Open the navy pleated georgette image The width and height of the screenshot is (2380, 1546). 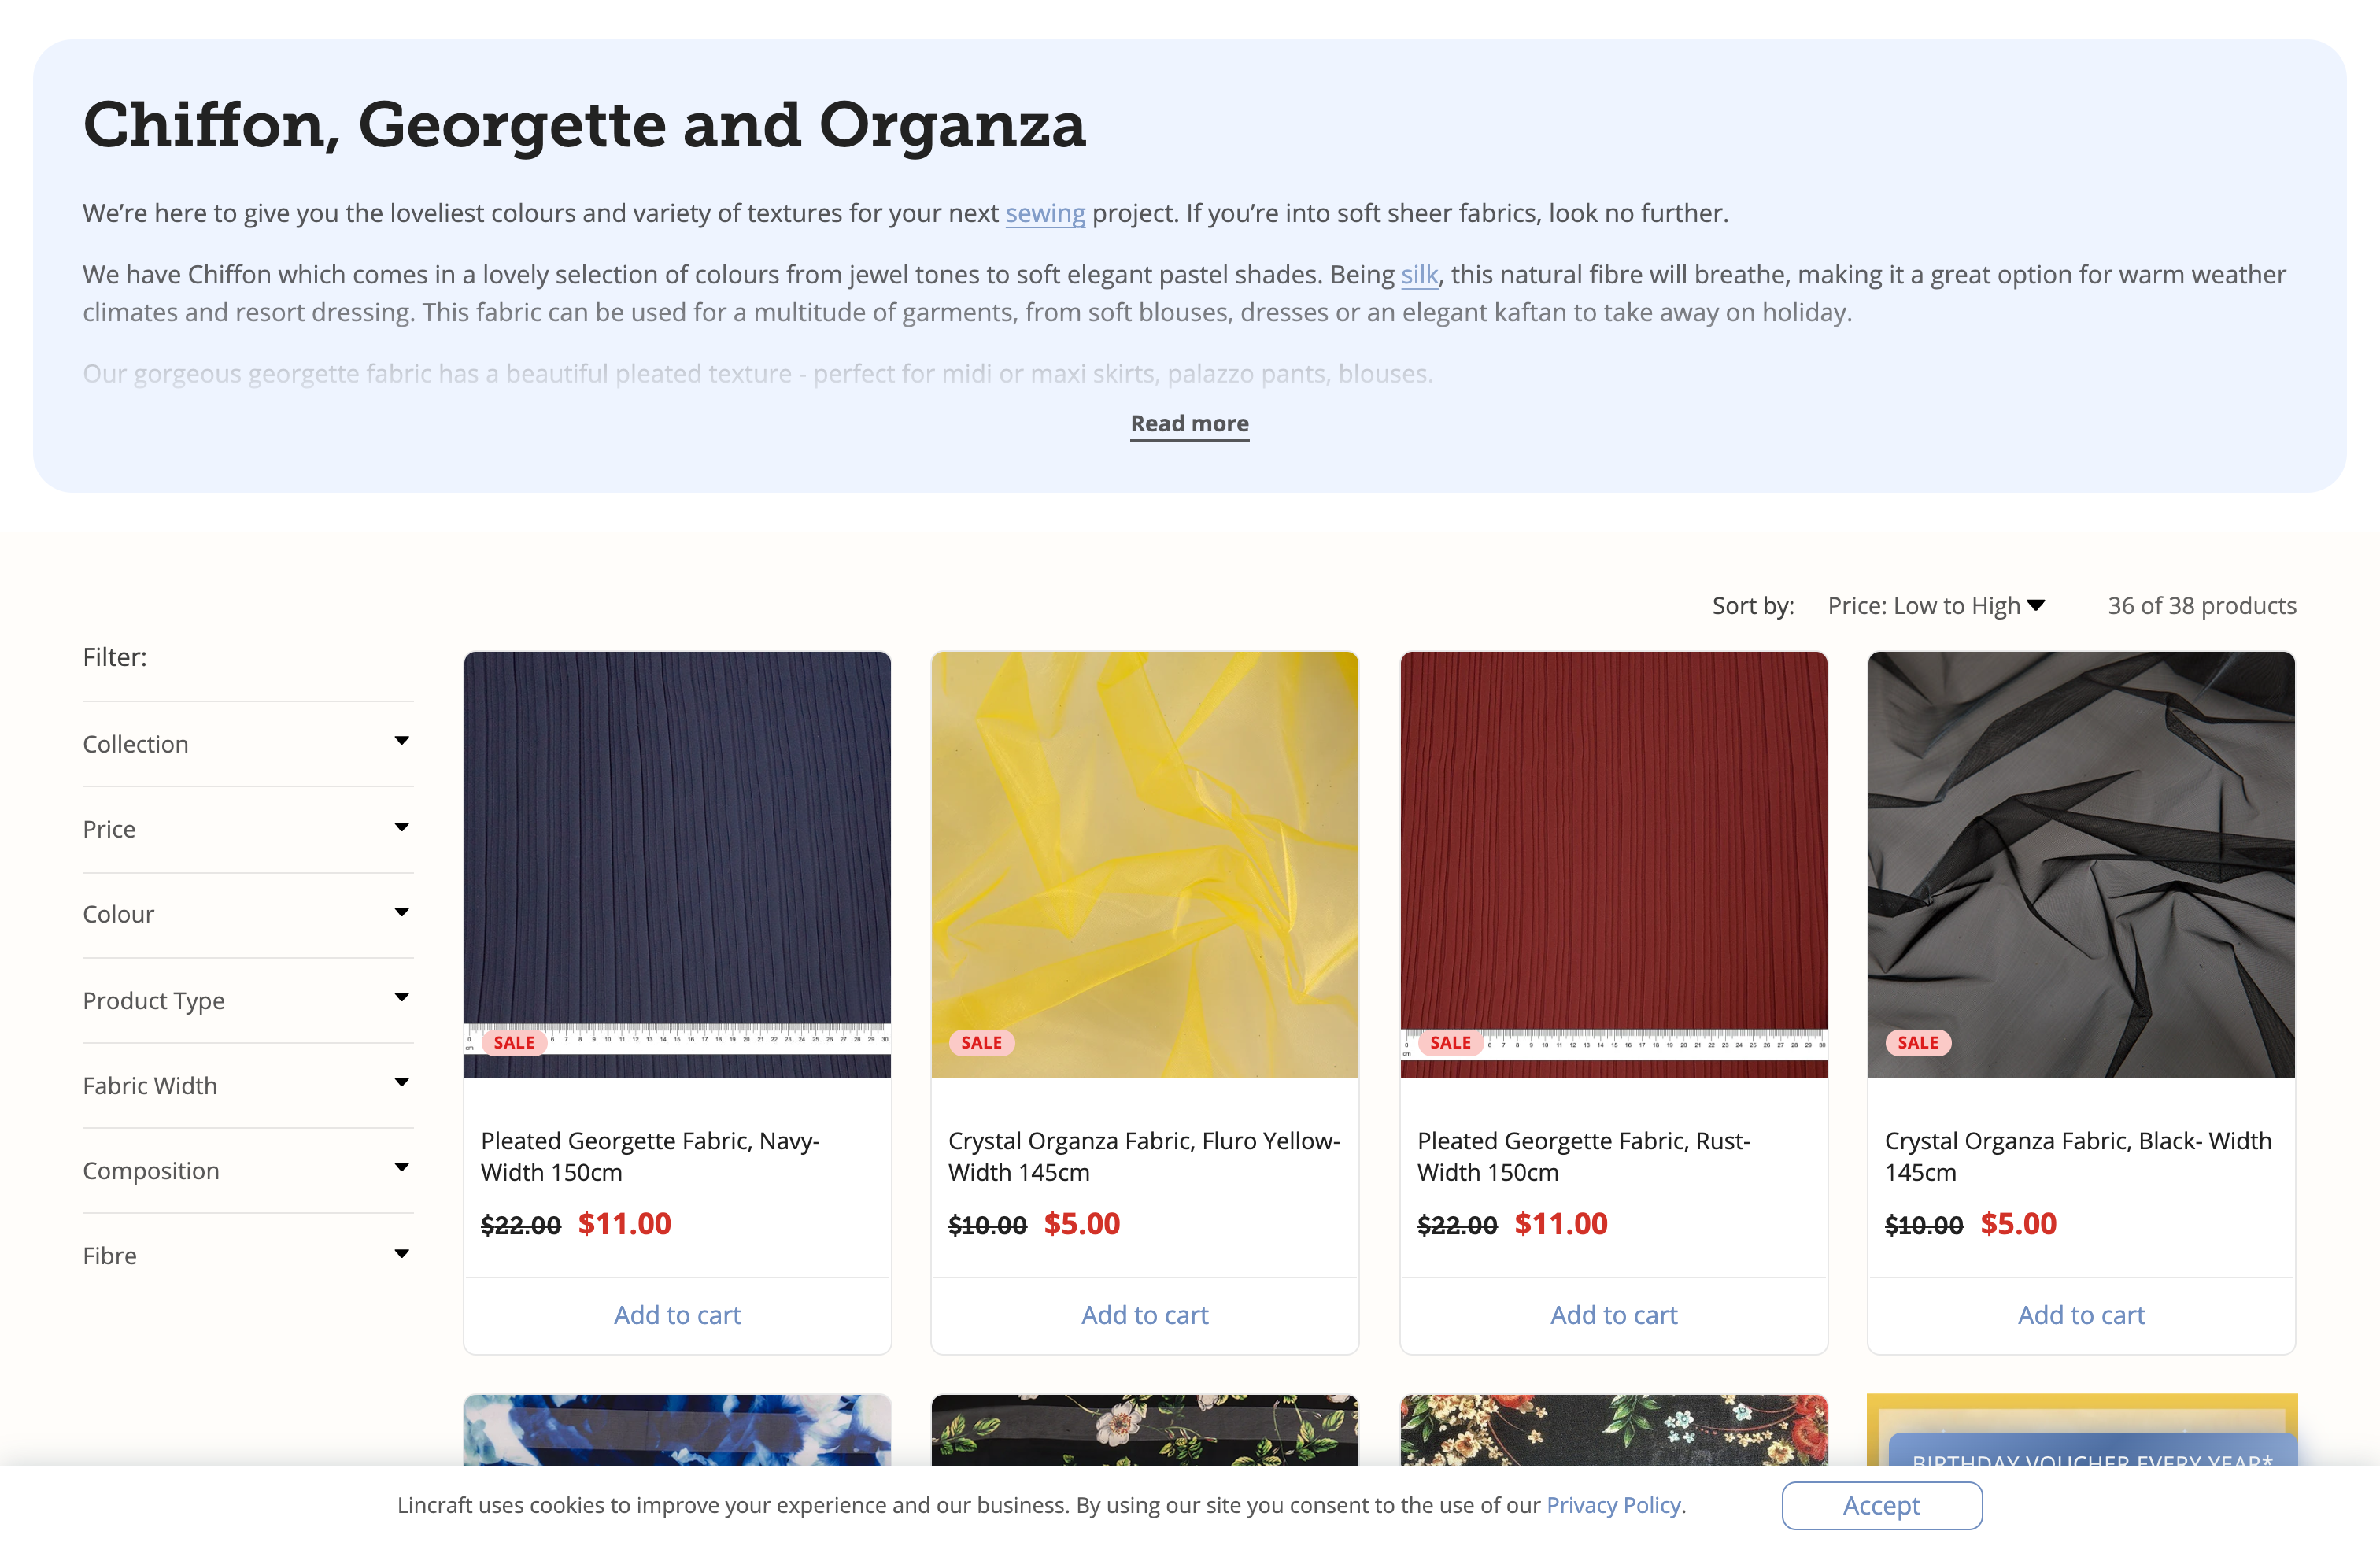pos(677,865)
